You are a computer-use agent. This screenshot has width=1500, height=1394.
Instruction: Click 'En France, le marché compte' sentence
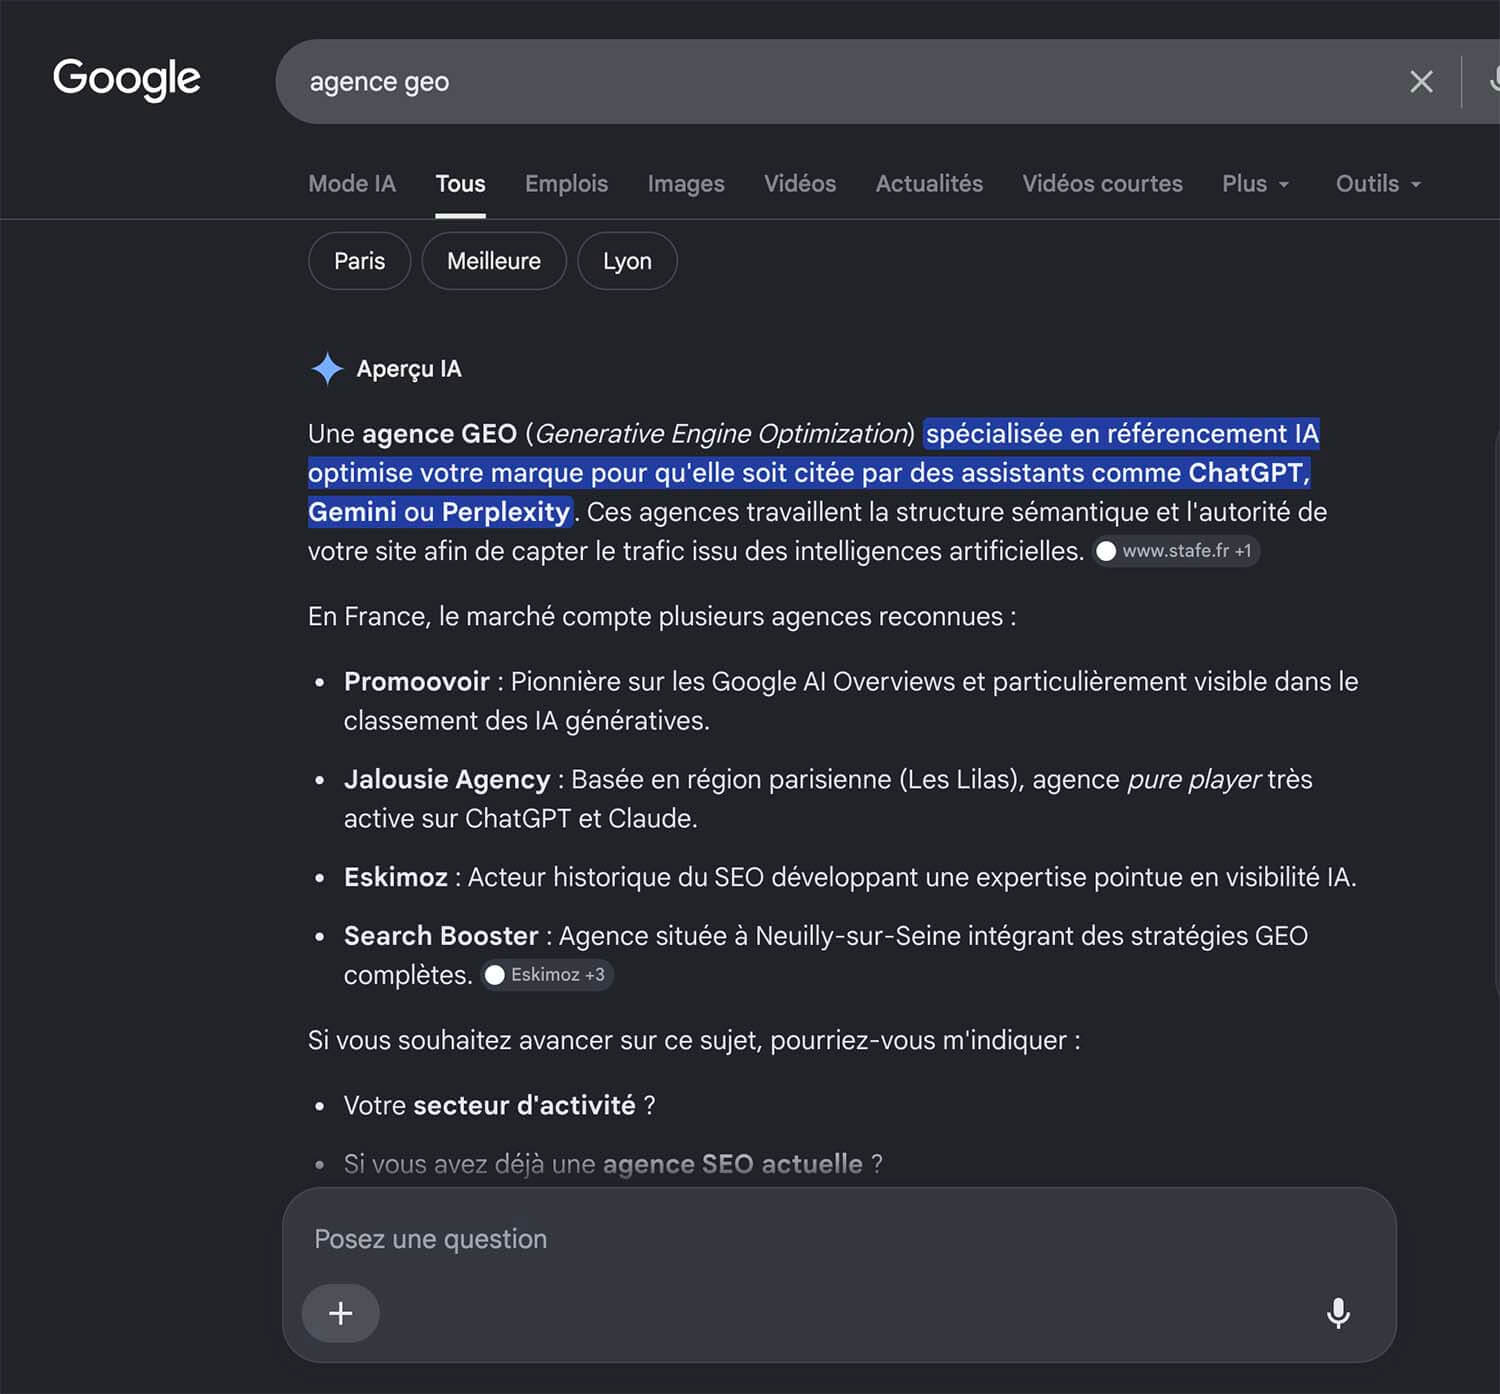(x=662, y=617)
